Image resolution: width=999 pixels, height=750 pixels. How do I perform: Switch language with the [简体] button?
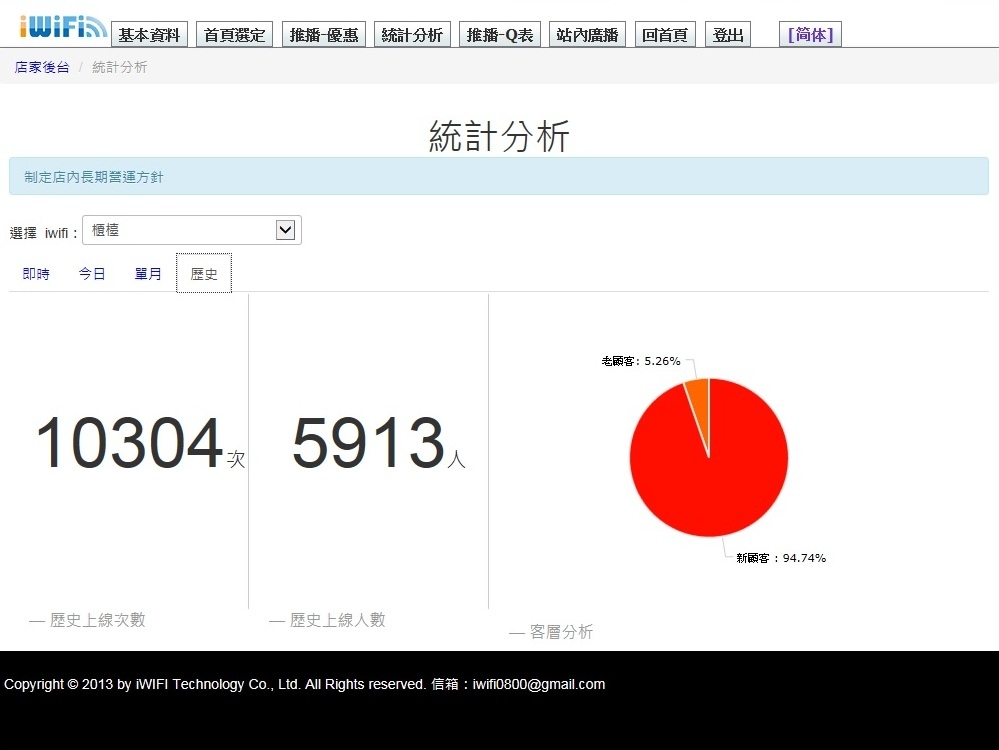click(x=810, y=34)
